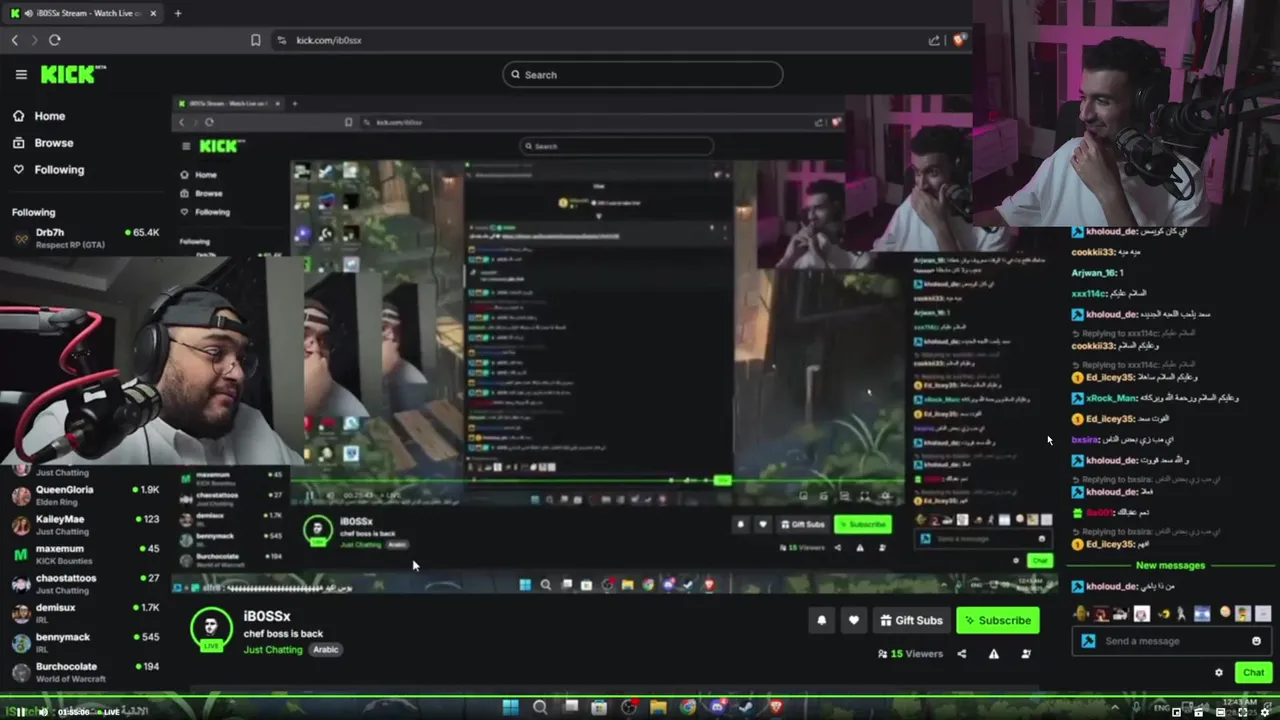Bookmark this page via address bar icon
Image resolution: width=1280 pixels, height=720 pixels.
pos(255,40)
